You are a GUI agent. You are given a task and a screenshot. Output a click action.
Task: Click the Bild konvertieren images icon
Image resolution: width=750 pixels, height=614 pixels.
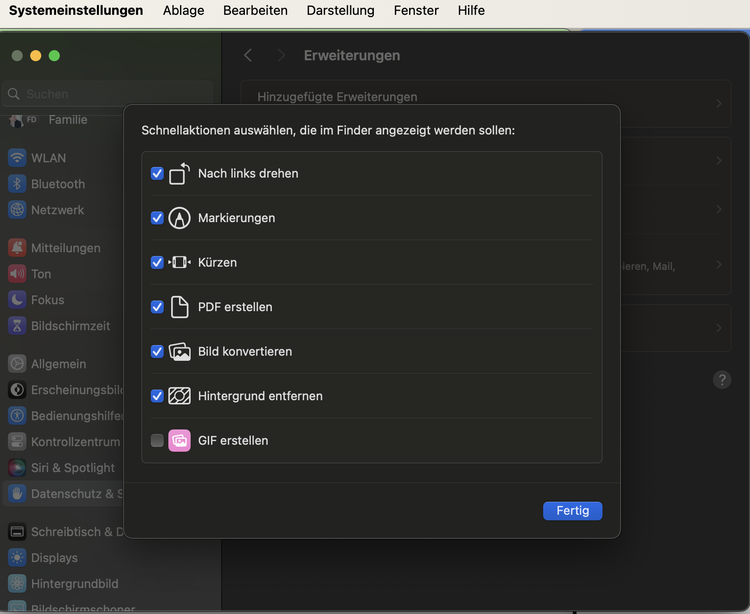tap(179, 351)
